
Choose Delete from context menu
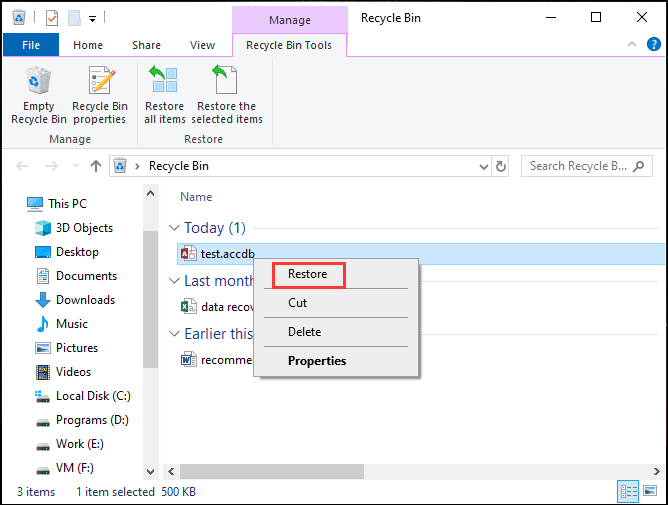coord(304,332)
